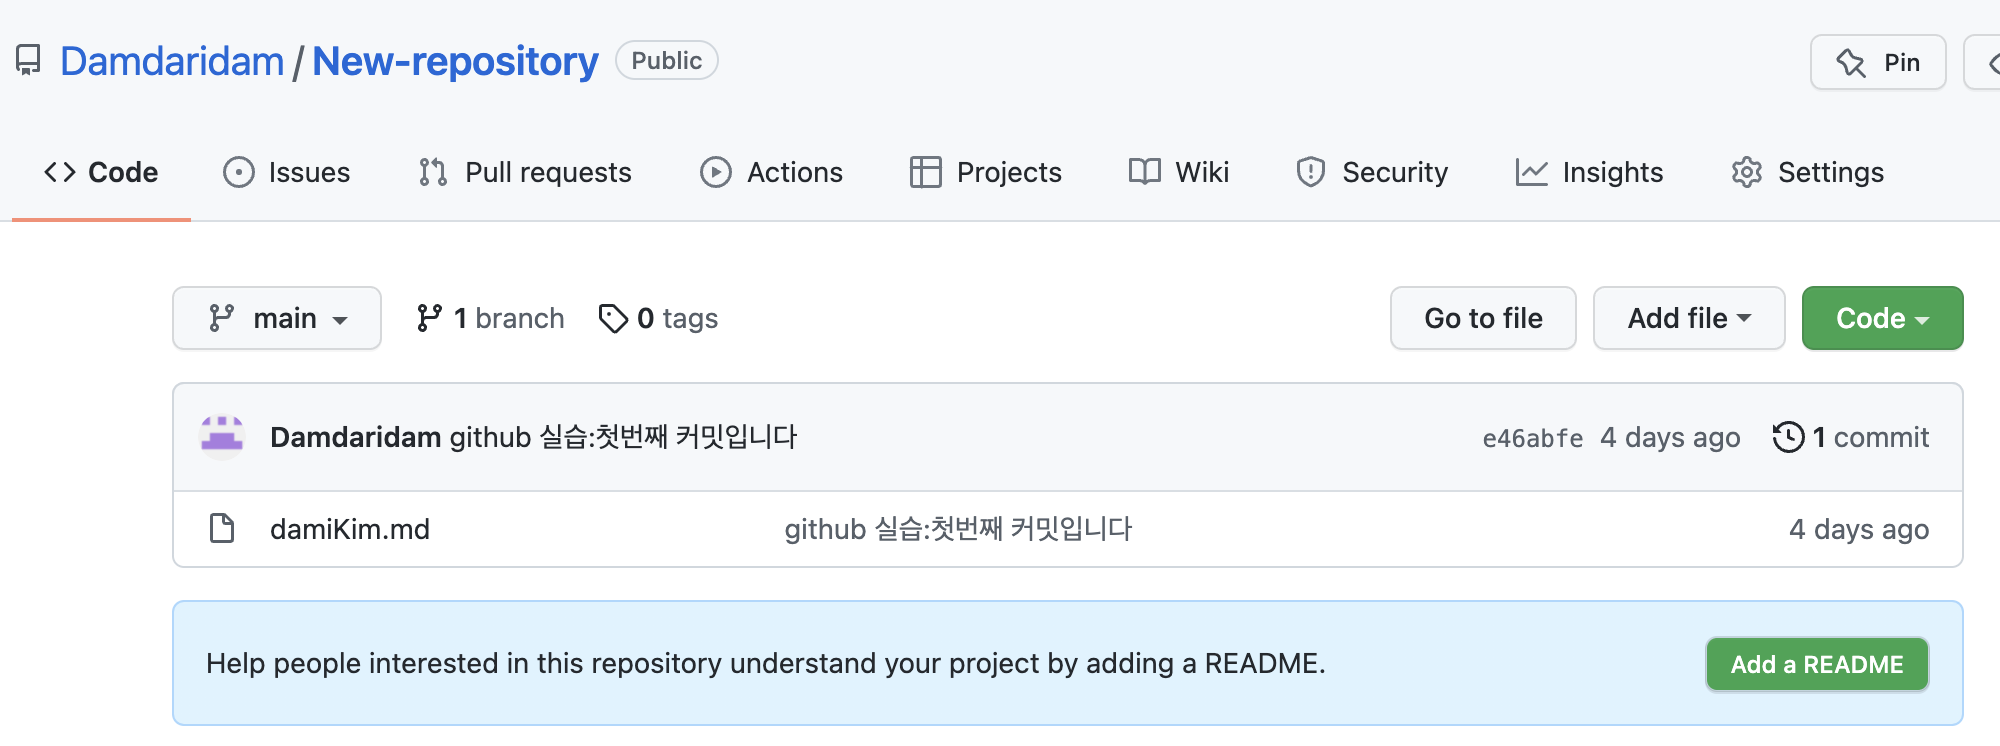Open the damiKim.md file

[x=350, y=529]
